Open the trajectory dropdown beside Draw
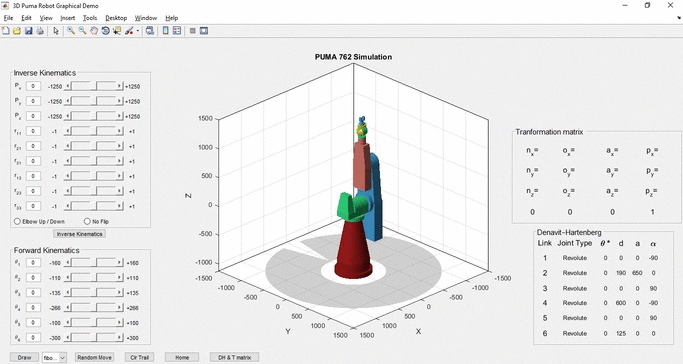This screenshot has width=683, height=364. click(54, 357)
